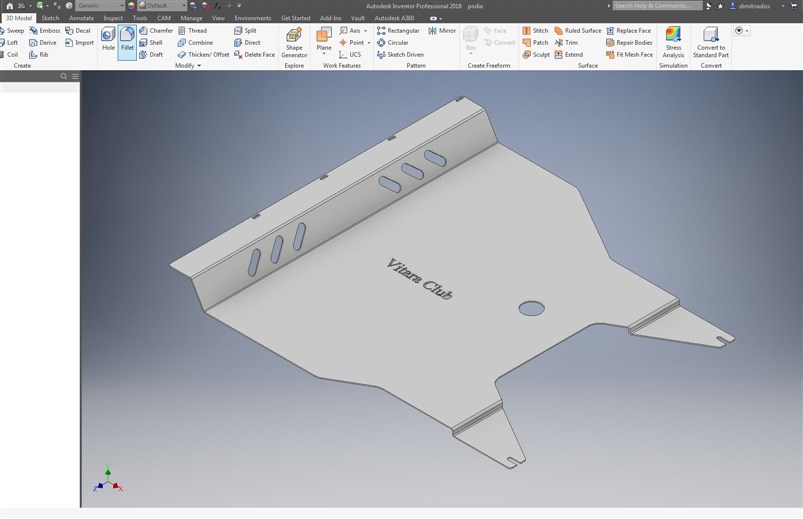Click the browser panel search icon
This screenshot has width=803, height=519.
click(x=64, y=76)
